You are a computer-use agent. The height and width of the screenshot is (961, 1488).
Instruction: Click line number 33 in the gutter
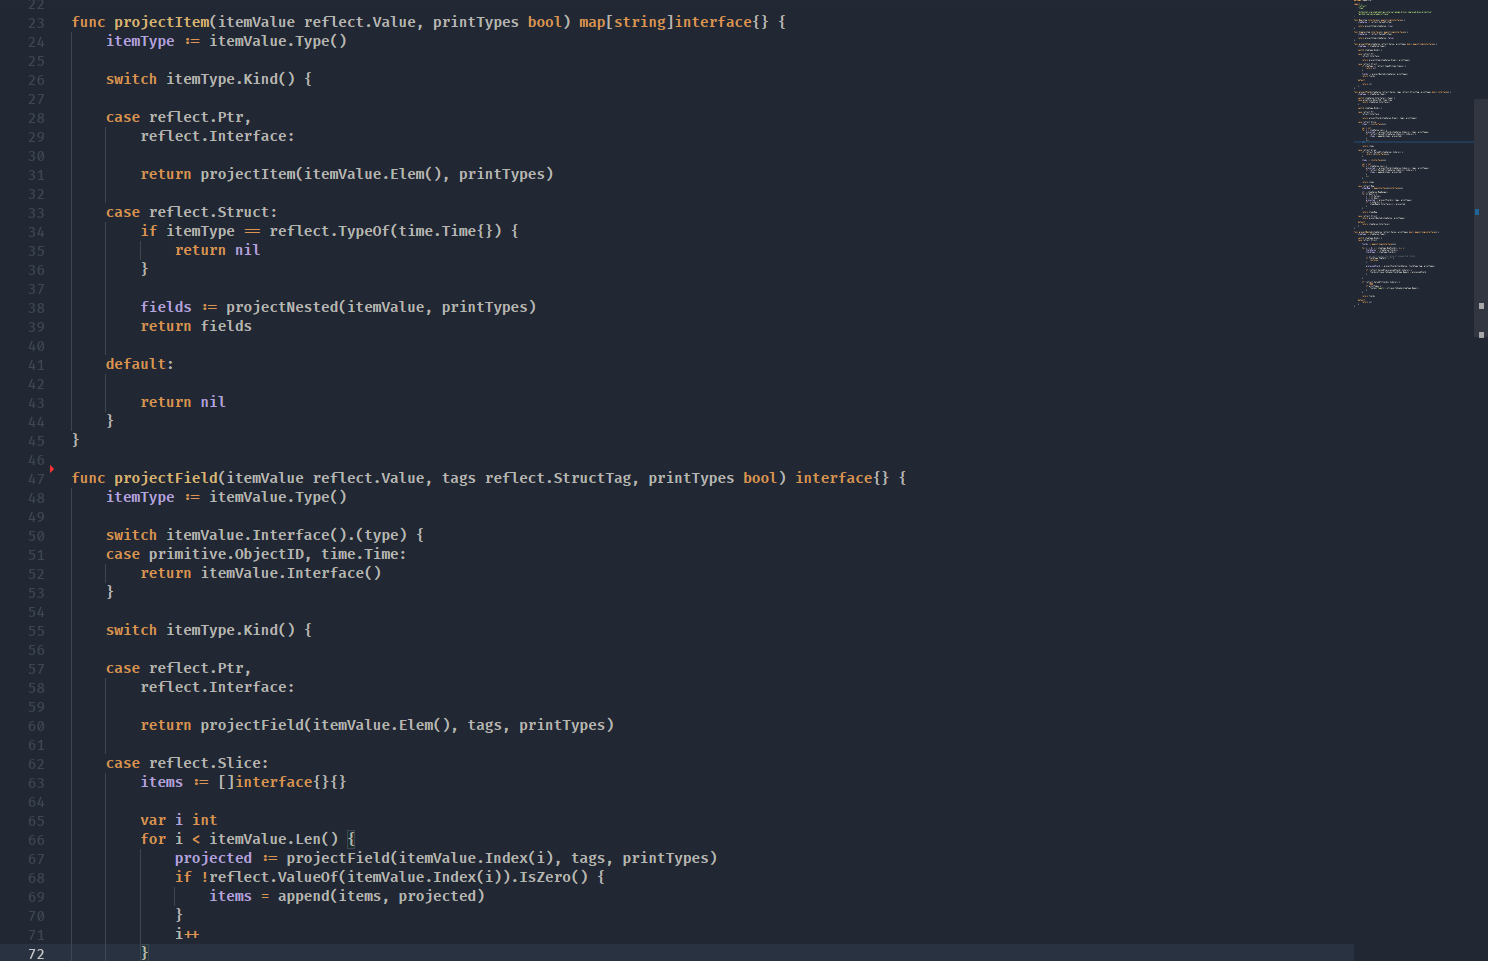[36, 213]
